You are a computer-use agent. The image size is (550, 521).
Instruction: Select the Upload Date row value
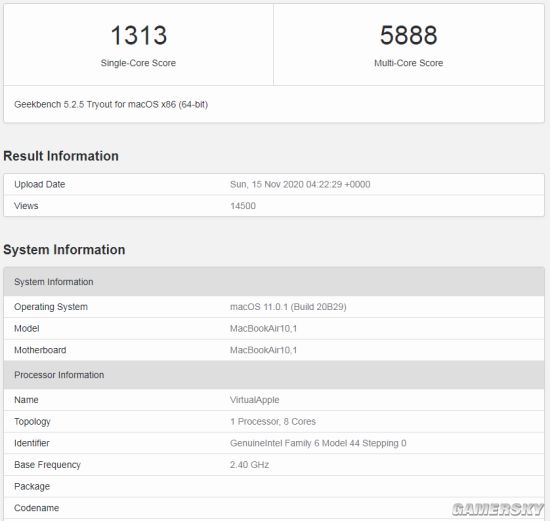point(300,185)
